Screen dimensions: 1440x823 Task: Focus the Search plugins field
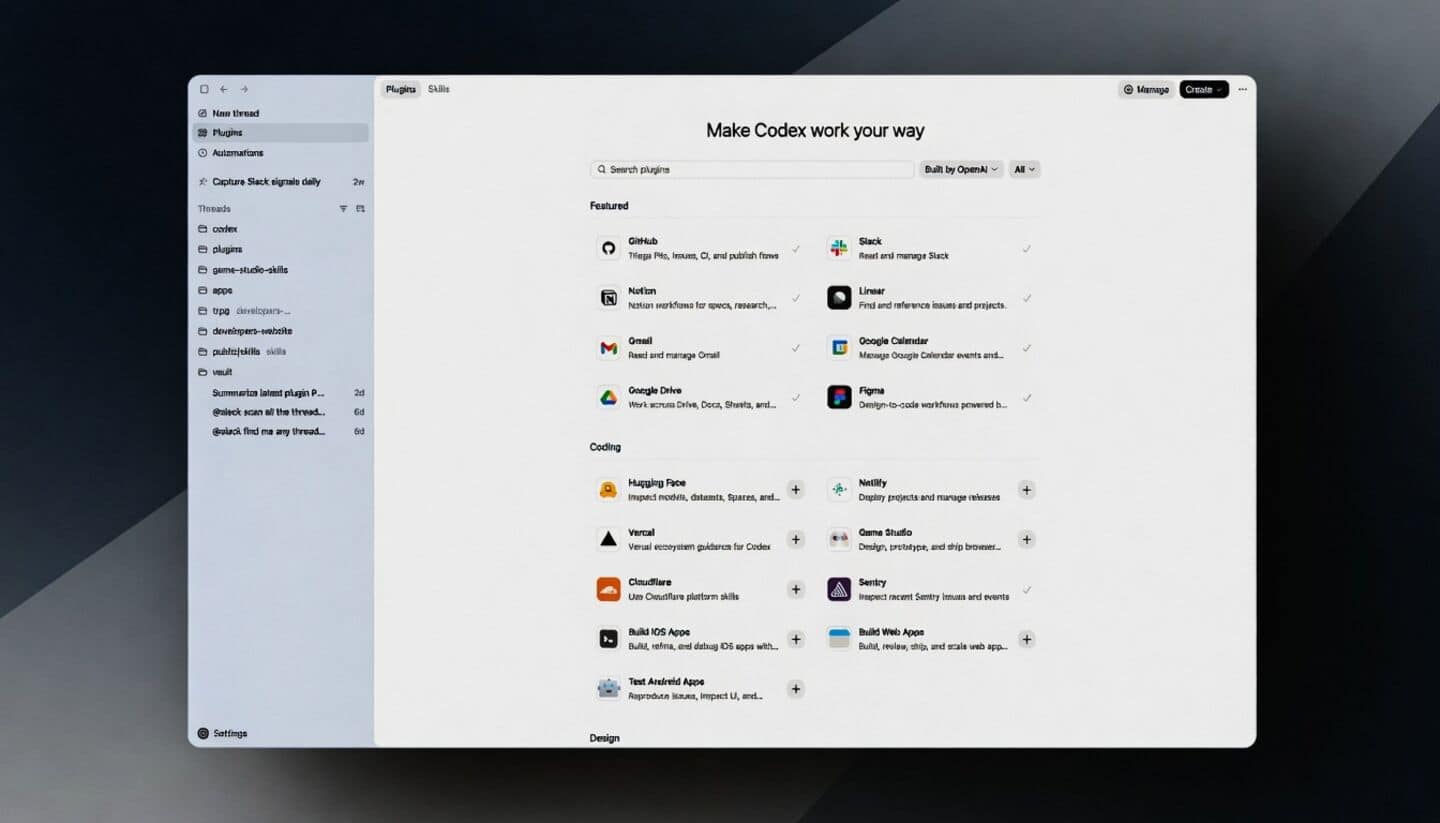point(752,170)
